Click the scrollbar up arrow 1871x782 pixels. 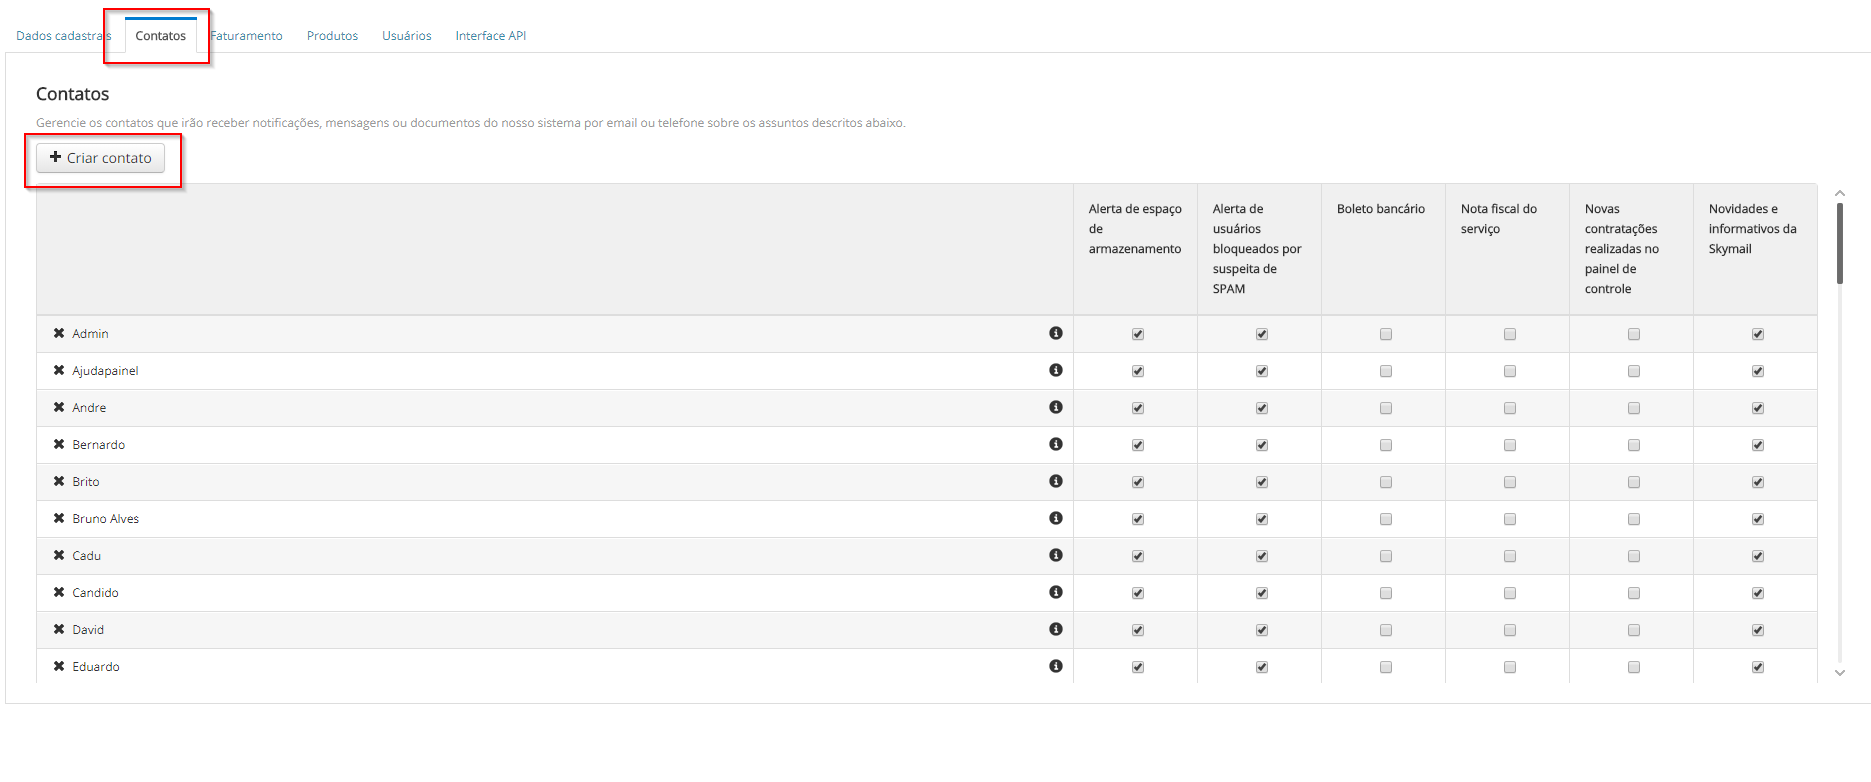[1839, 193]
